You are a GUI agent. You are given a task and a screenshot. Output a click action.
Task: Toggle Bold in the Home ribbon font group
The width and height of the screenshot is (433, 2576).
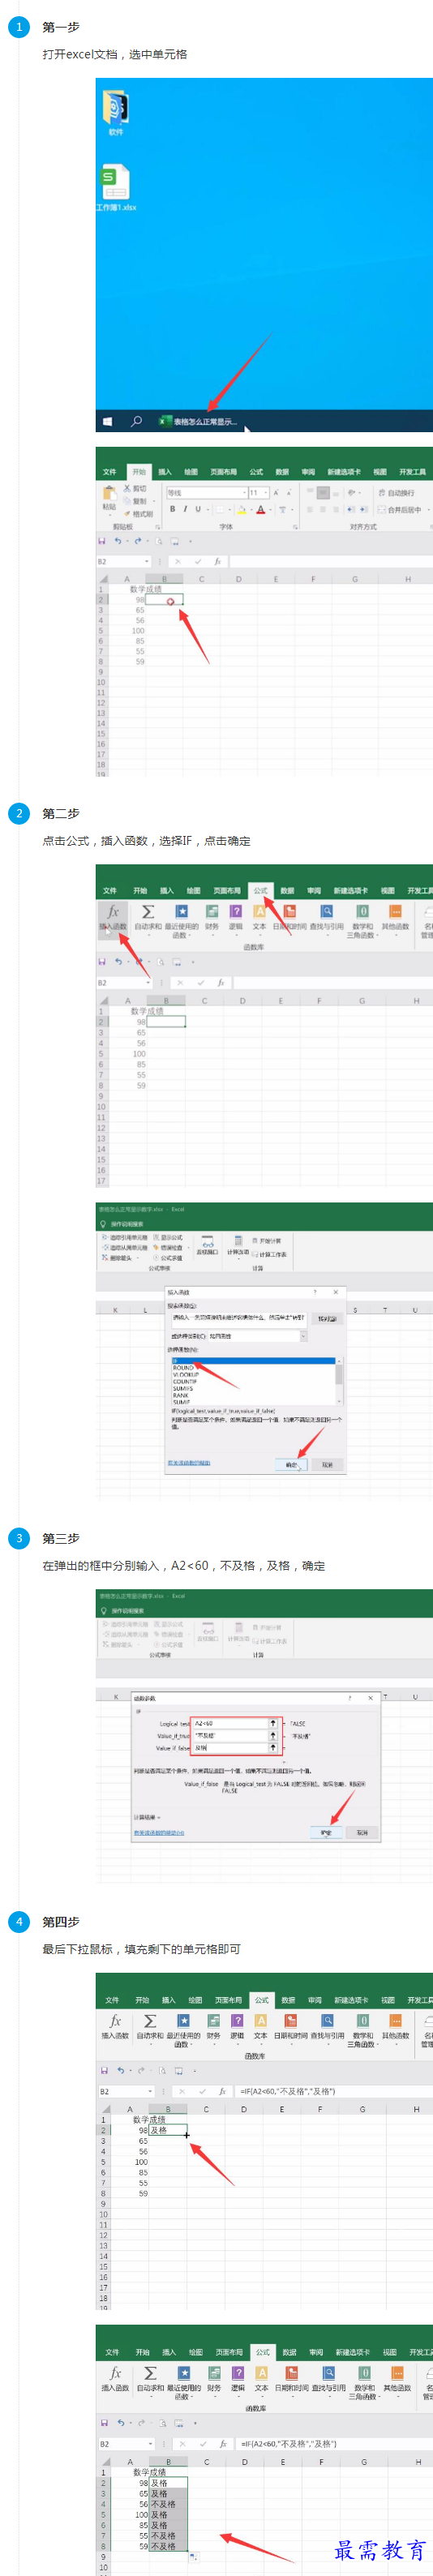click(172, 509)
